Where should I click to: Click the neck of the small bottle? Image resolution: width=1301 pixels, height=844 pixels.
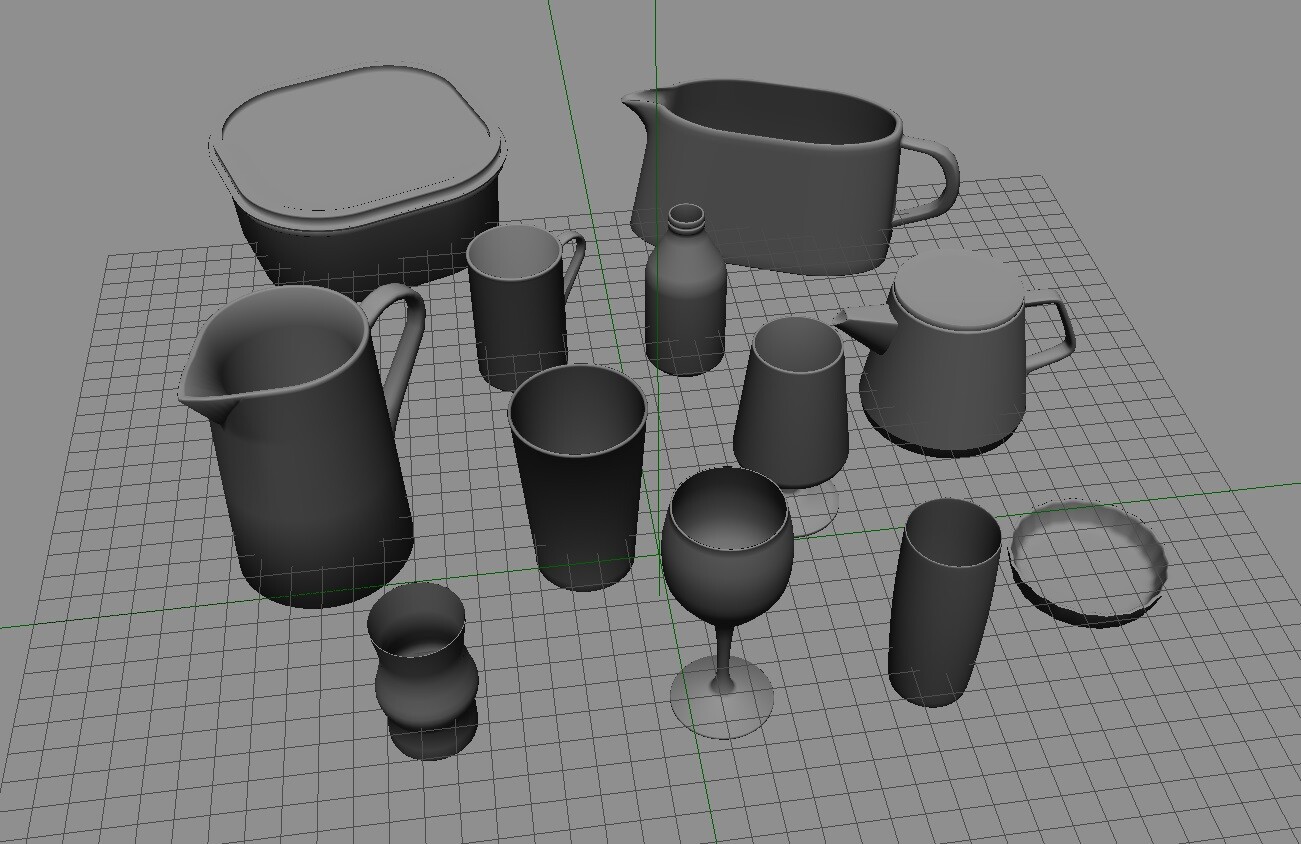[687, 225]
